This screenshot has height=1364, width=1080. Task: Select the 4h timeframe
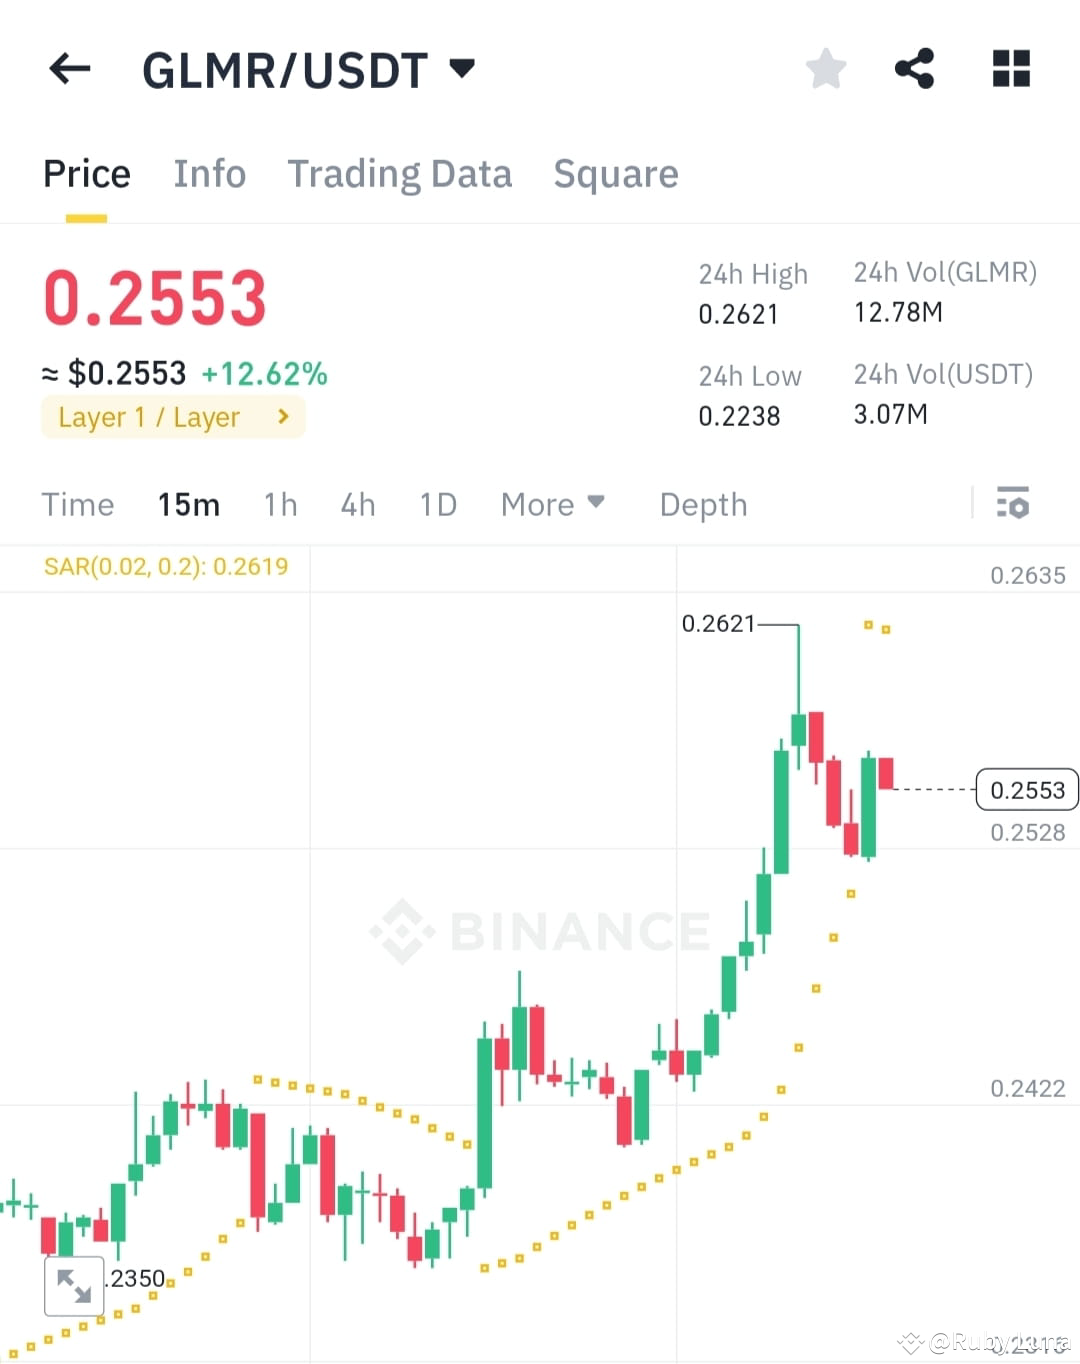(x=357, y=505)
